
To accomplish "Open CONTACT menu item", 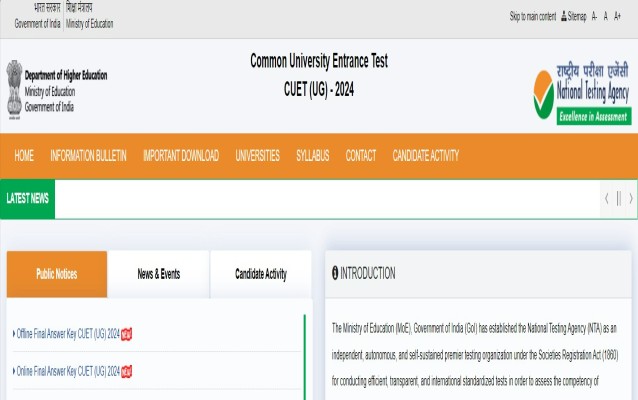I will click(x=361, y=155).
